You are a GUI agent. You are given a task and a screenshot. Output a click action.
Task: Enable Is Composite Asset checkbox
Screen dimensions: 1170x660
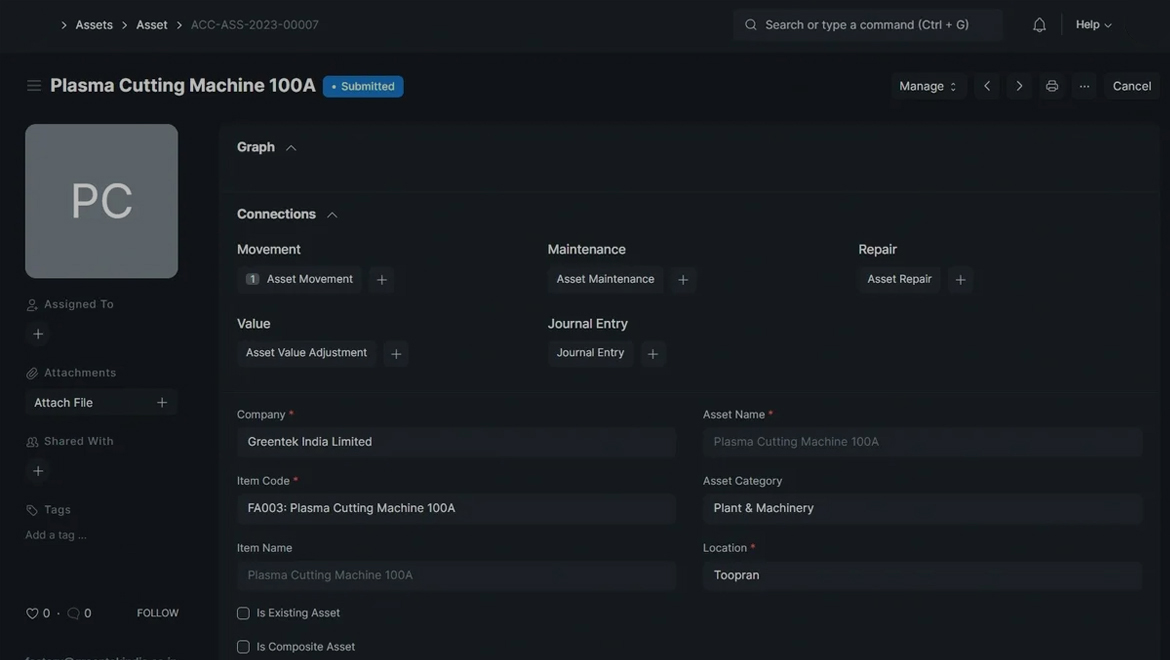point(243,647)
